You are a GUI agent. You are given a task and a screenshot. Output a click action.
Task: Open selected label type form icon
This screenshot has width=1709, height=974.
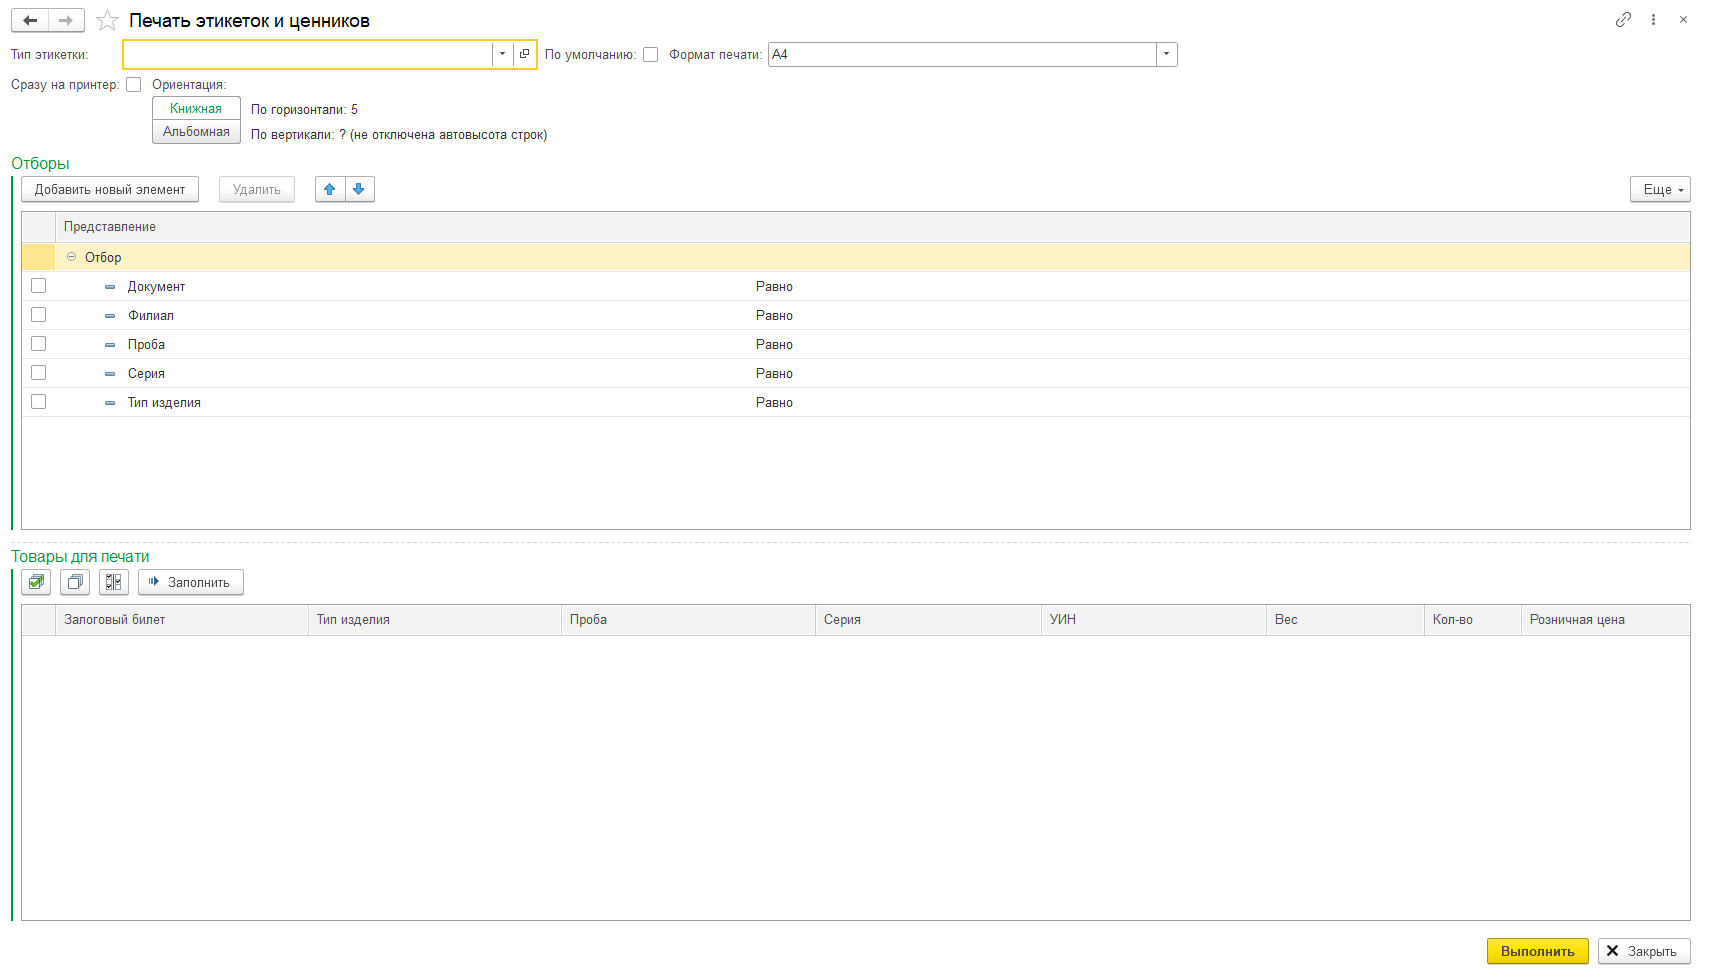(x=524, y=54)
